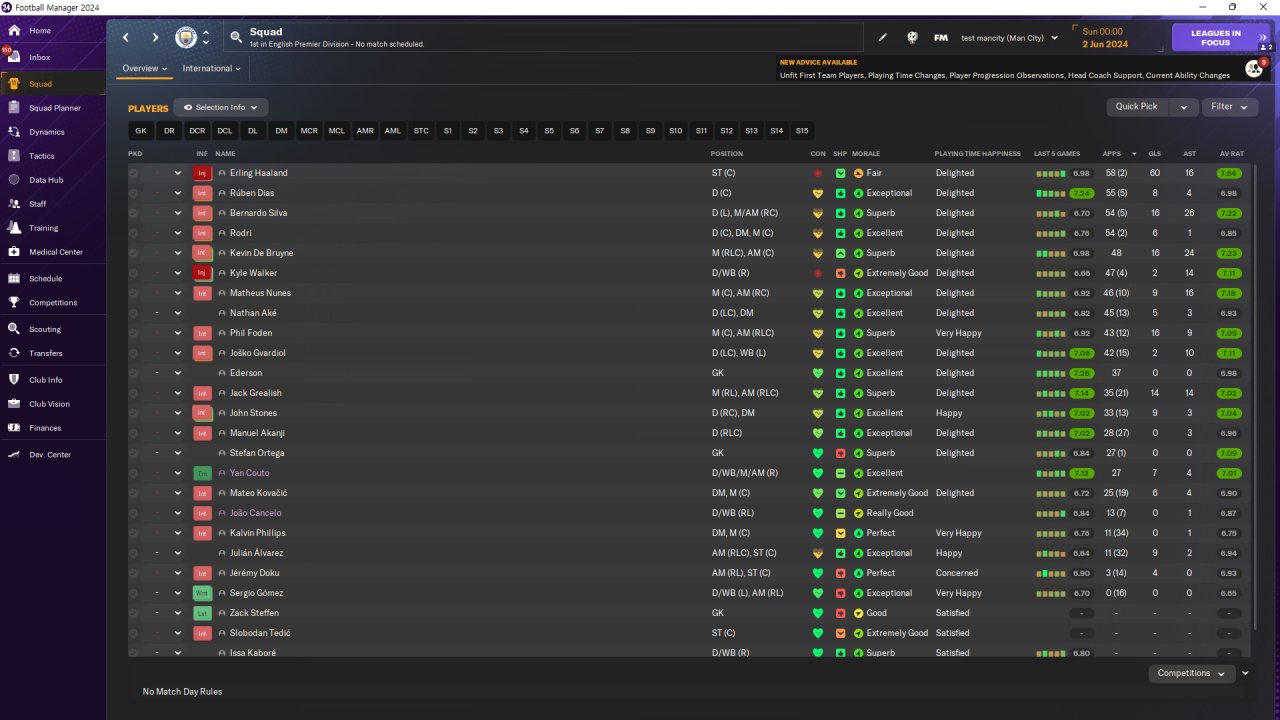Toggle the pick circle for Ederson
Viewport: 1280px width, 720px height.
[x=133, y=373]
